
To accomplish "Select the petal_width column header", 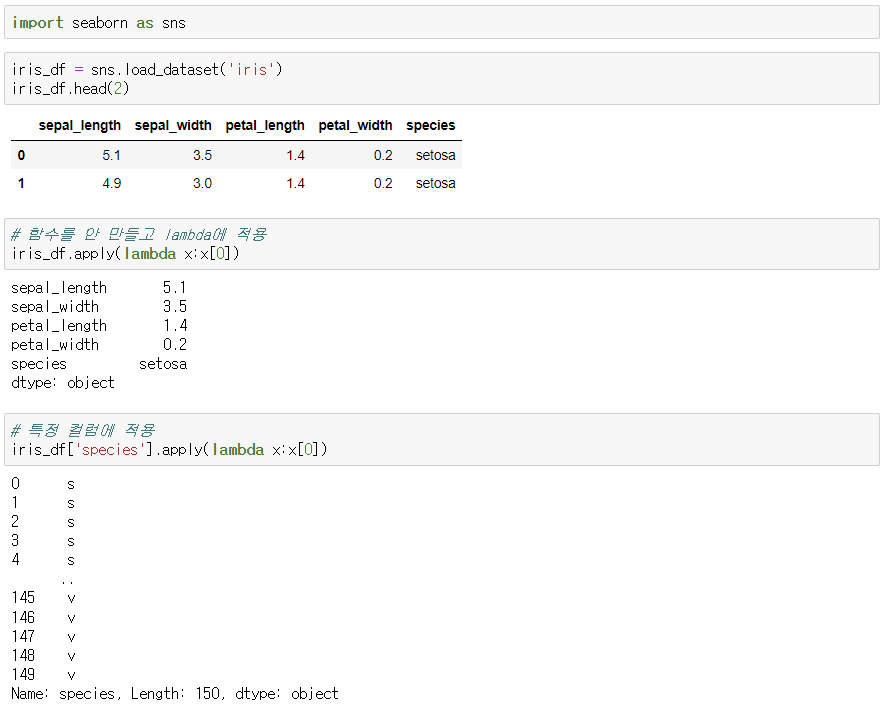I will (x=355, y=125).
